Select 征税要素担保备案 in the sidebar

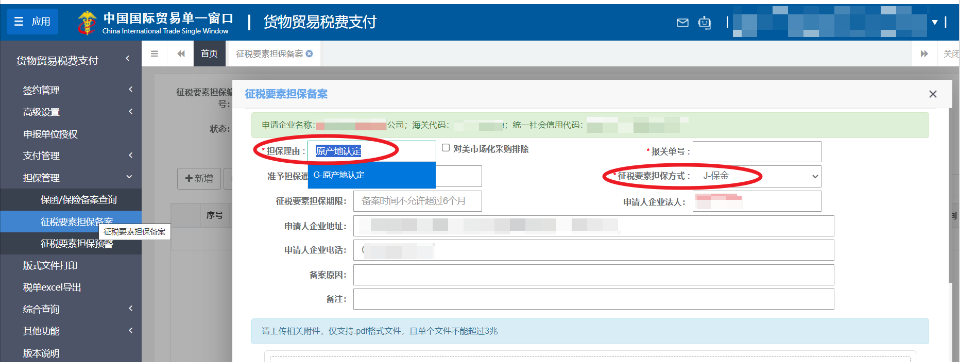pos(71,221)
